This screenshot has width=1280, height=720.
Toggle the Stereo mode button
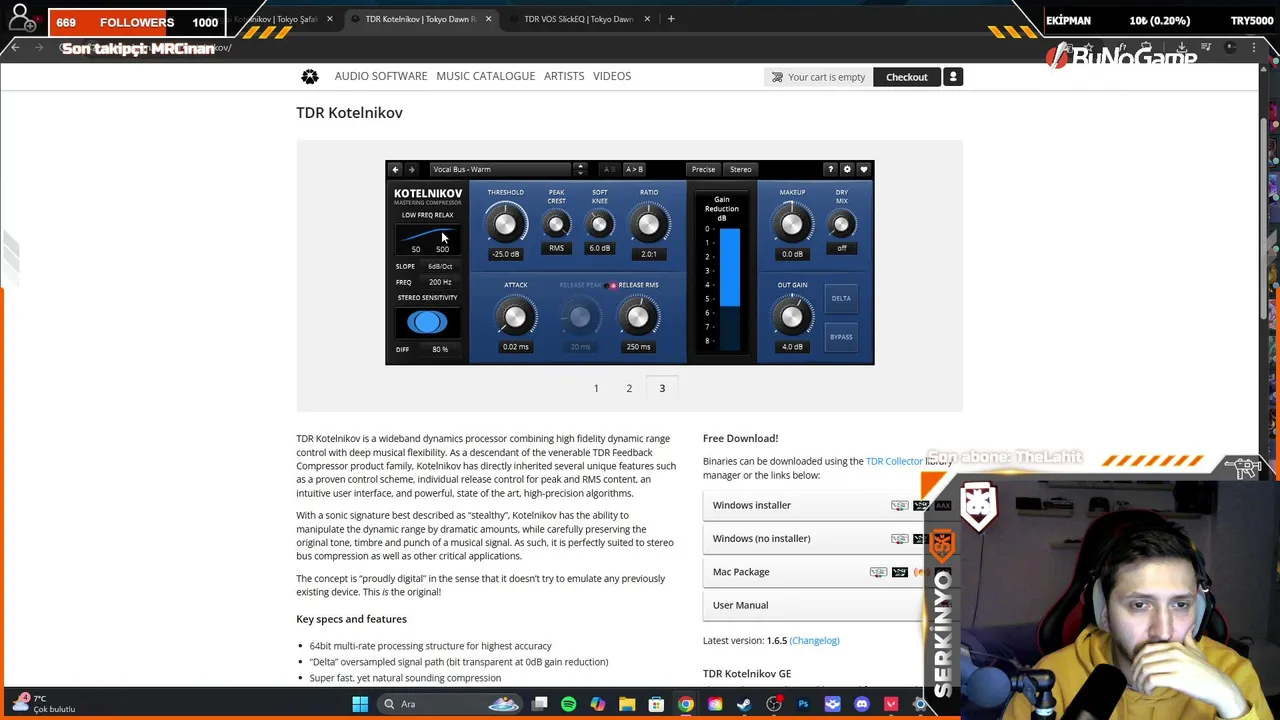coord(741,169)
